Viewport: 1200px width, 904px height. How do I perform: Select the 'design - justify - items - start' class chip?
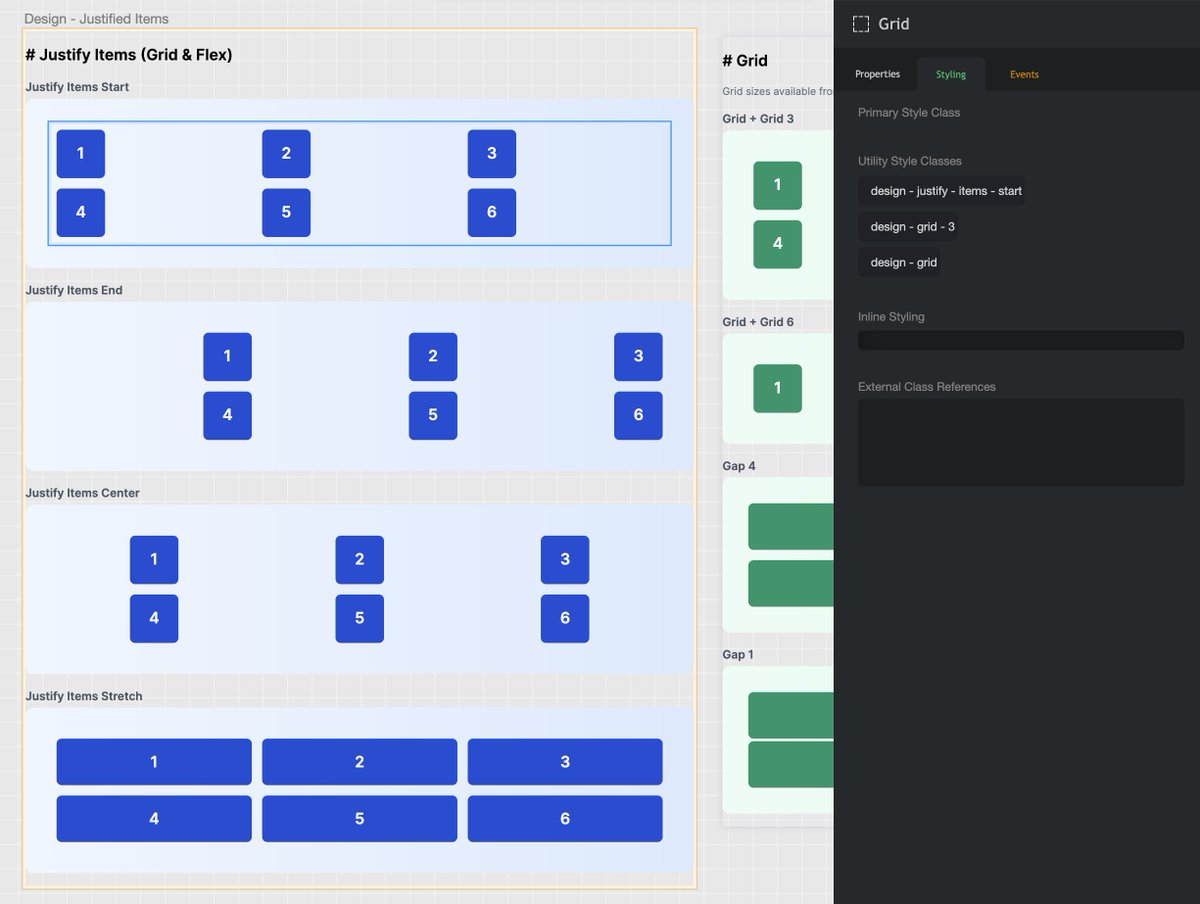942,191
